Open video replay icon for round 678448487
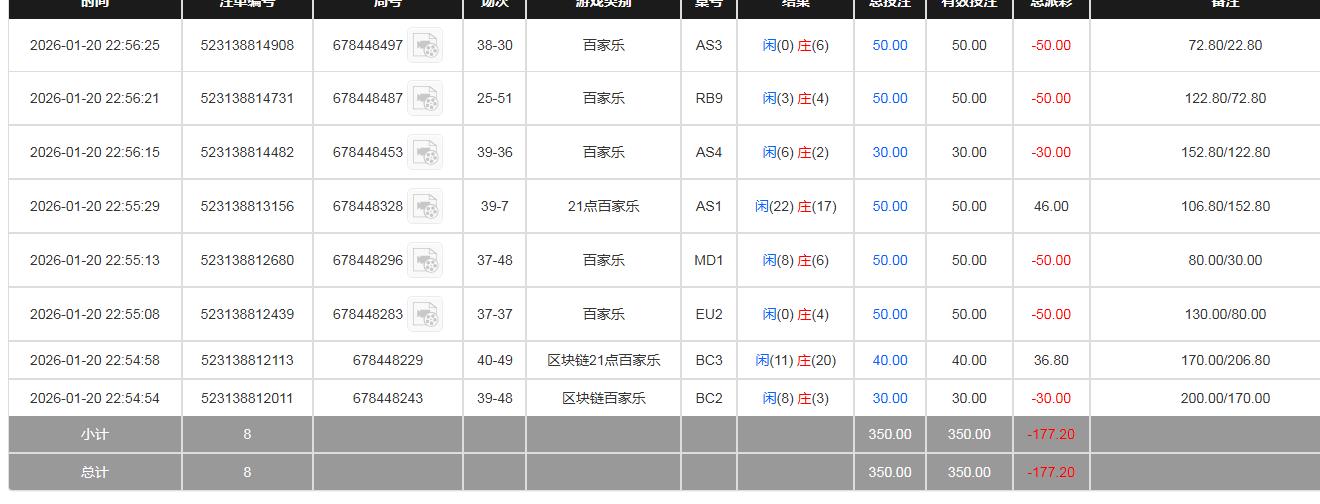The width and height of the screenshot is (1320, 504). pyautogui.click(x=425, y=98)
